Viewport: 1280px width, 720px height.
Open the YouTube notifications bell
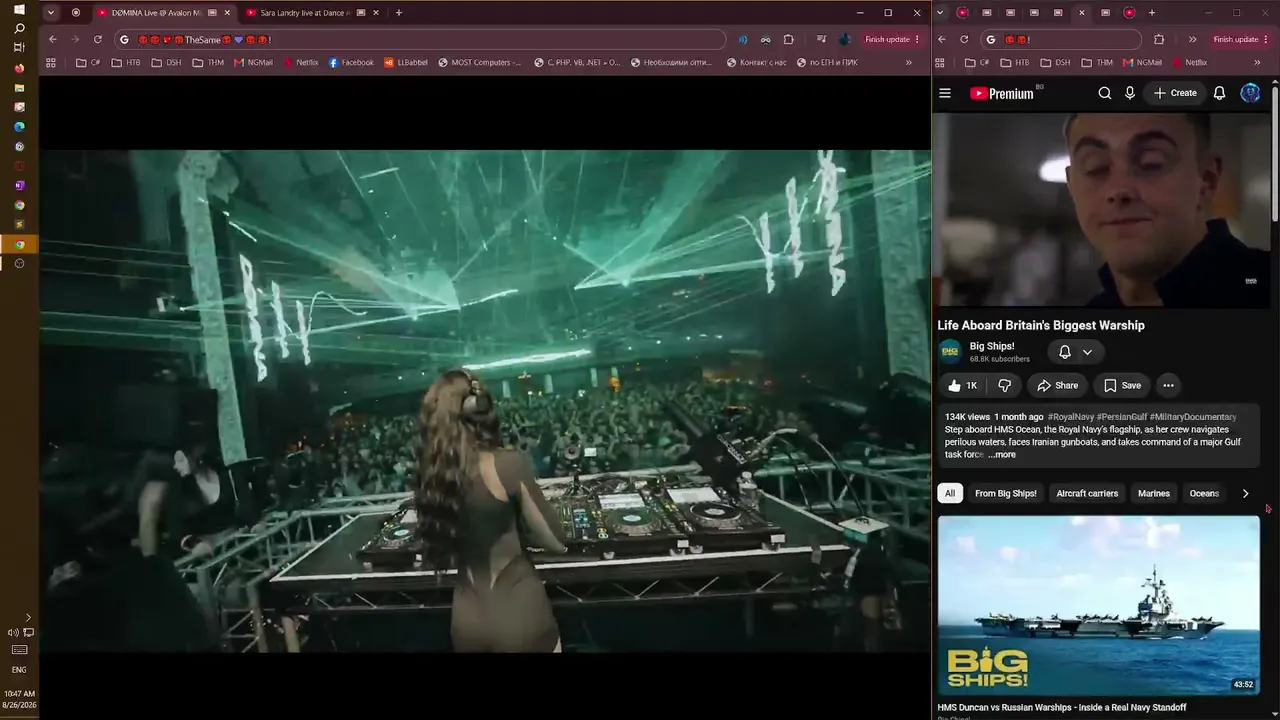[x=1219, y=93]
